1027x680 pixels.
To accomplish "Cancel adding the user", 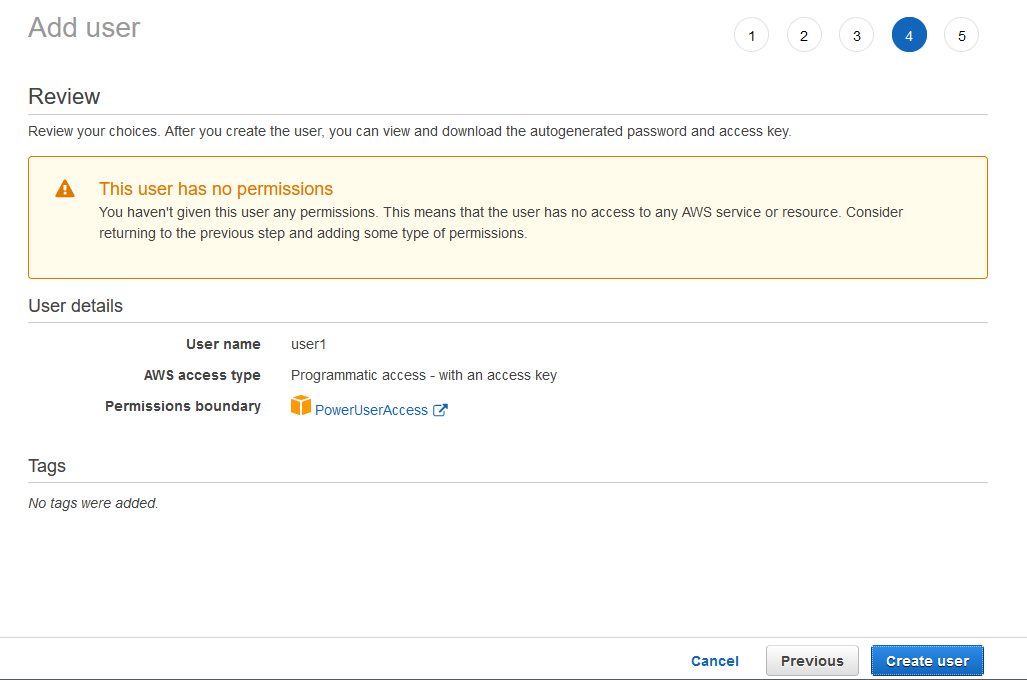I will (715, 661).
